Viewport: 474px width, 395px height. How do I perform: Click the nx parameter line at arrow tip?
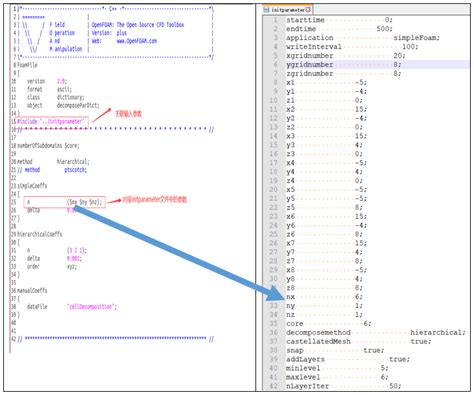coord(324,297)
